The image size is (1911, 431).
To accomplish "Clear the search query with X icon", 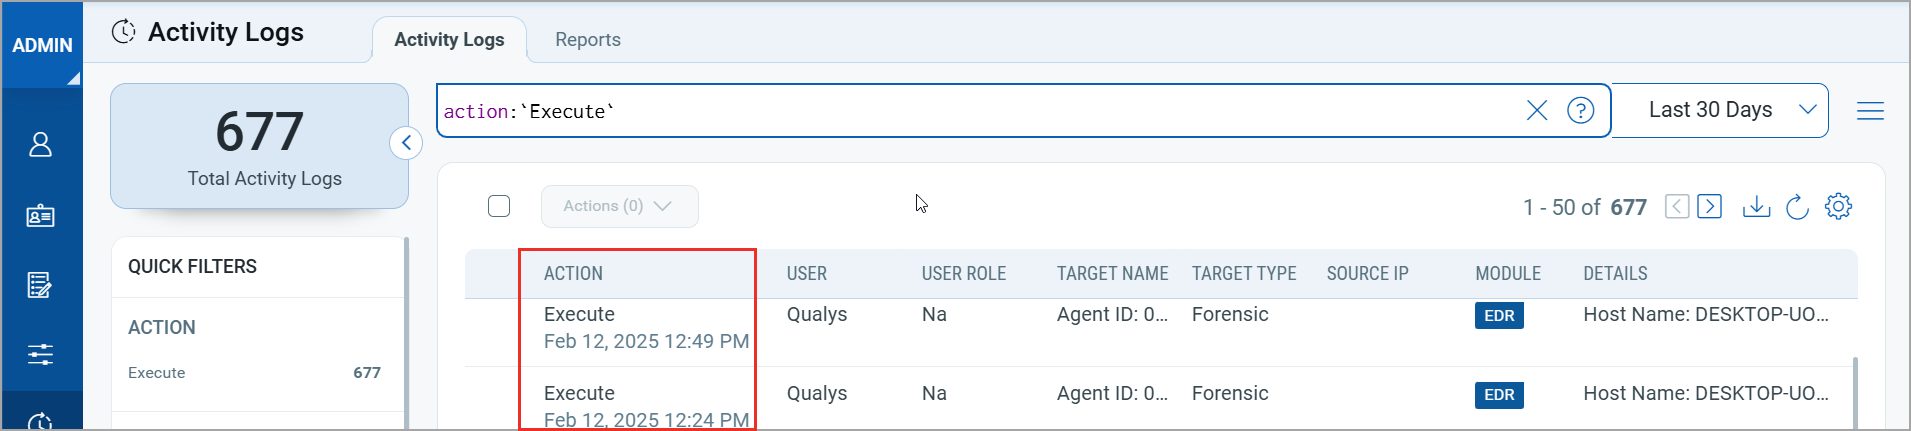I will [1537, 110].
